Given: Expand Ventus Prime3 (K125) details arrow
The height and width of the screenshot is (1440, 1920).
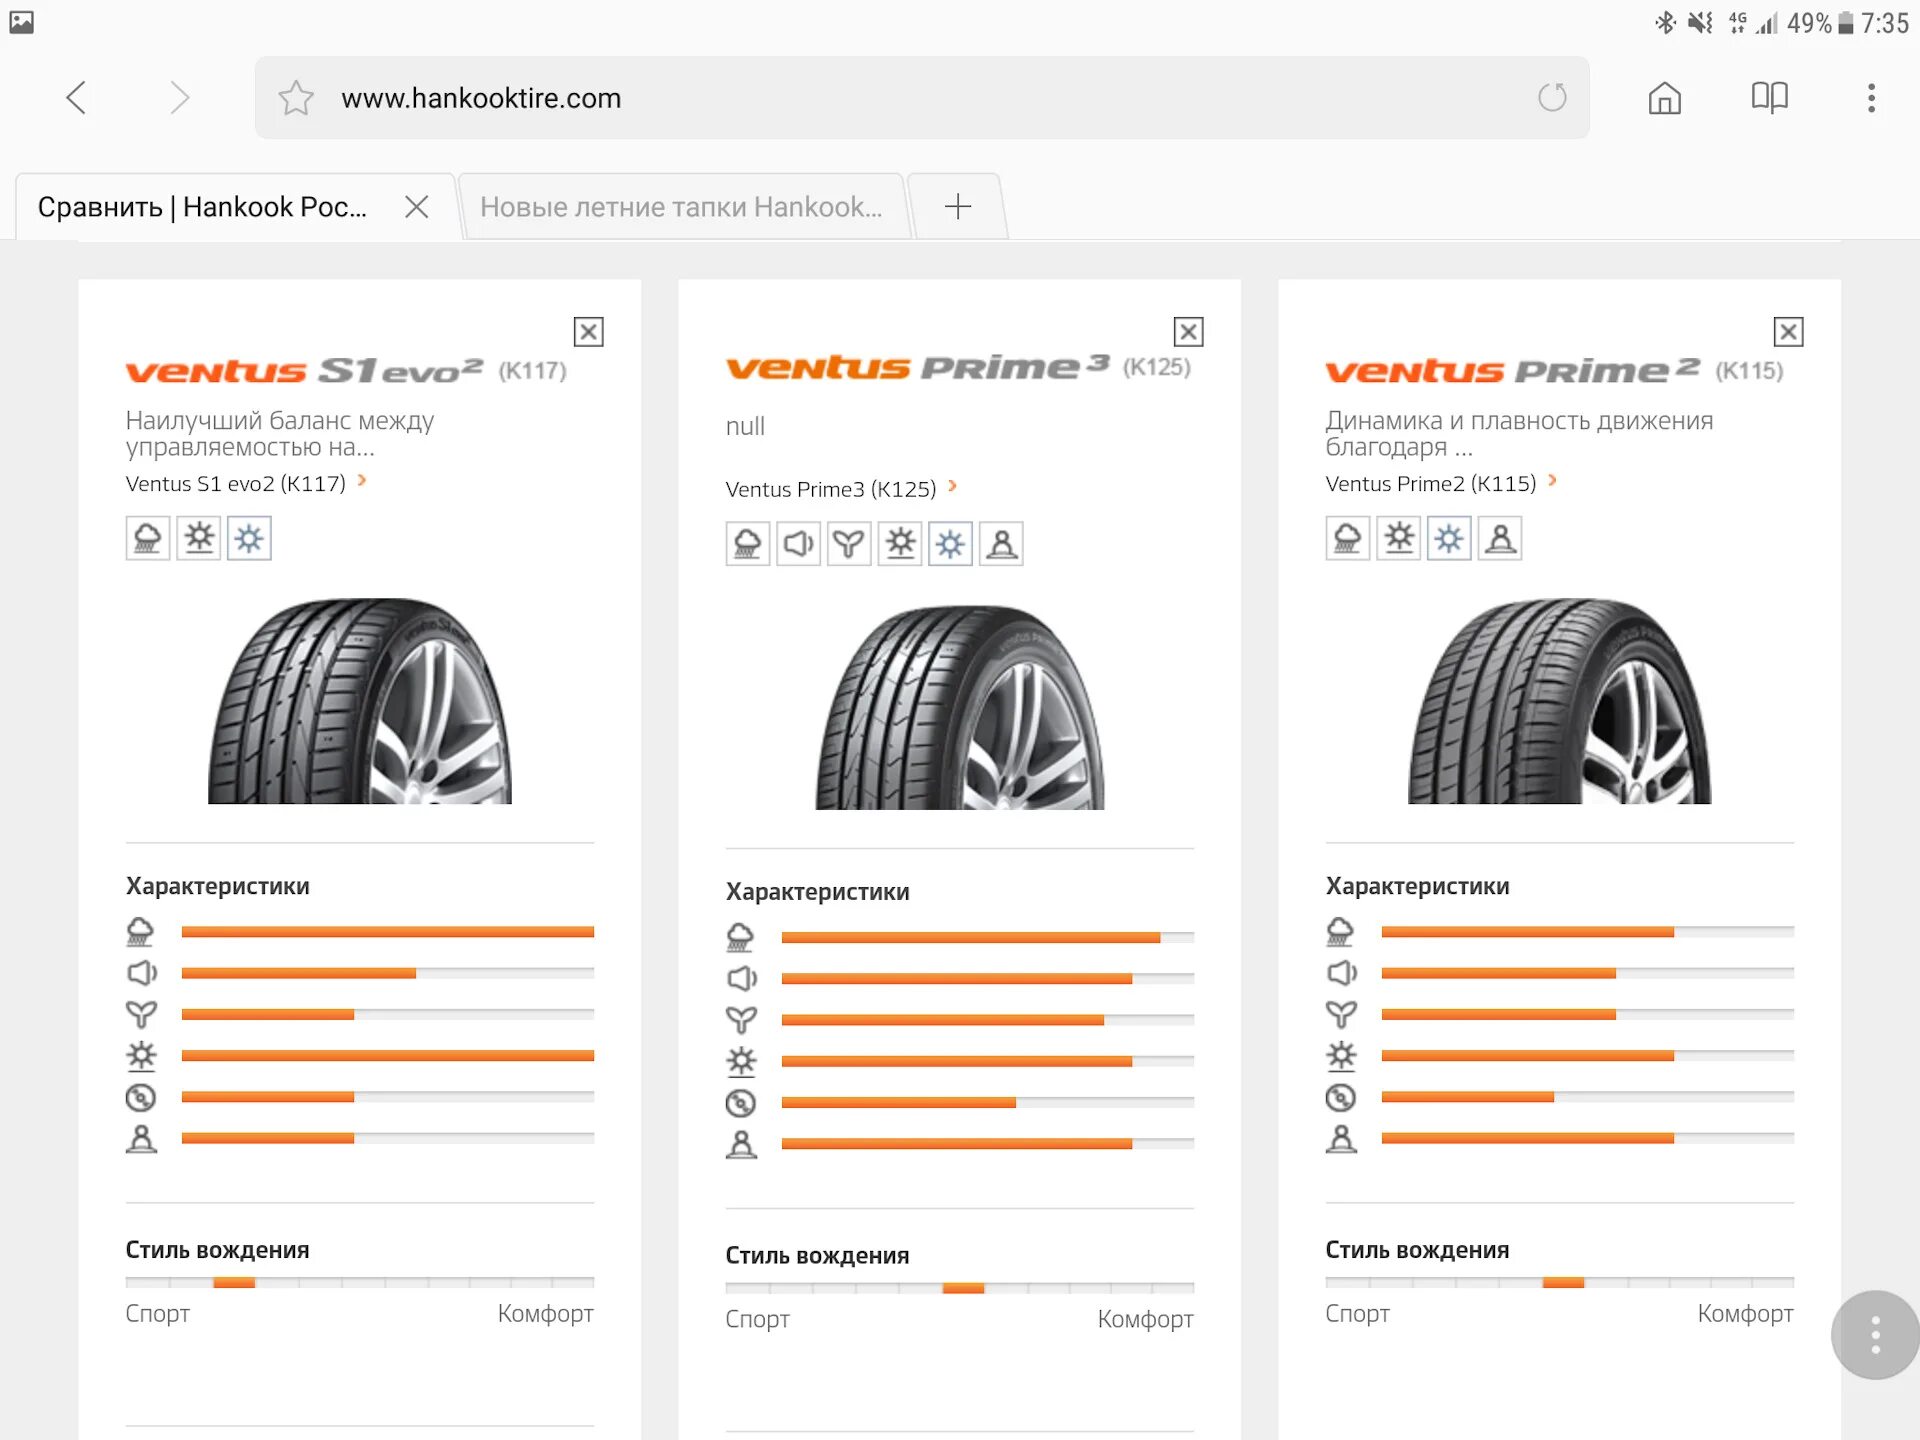Looking at the screenshot, I should [x=954, y=488].
